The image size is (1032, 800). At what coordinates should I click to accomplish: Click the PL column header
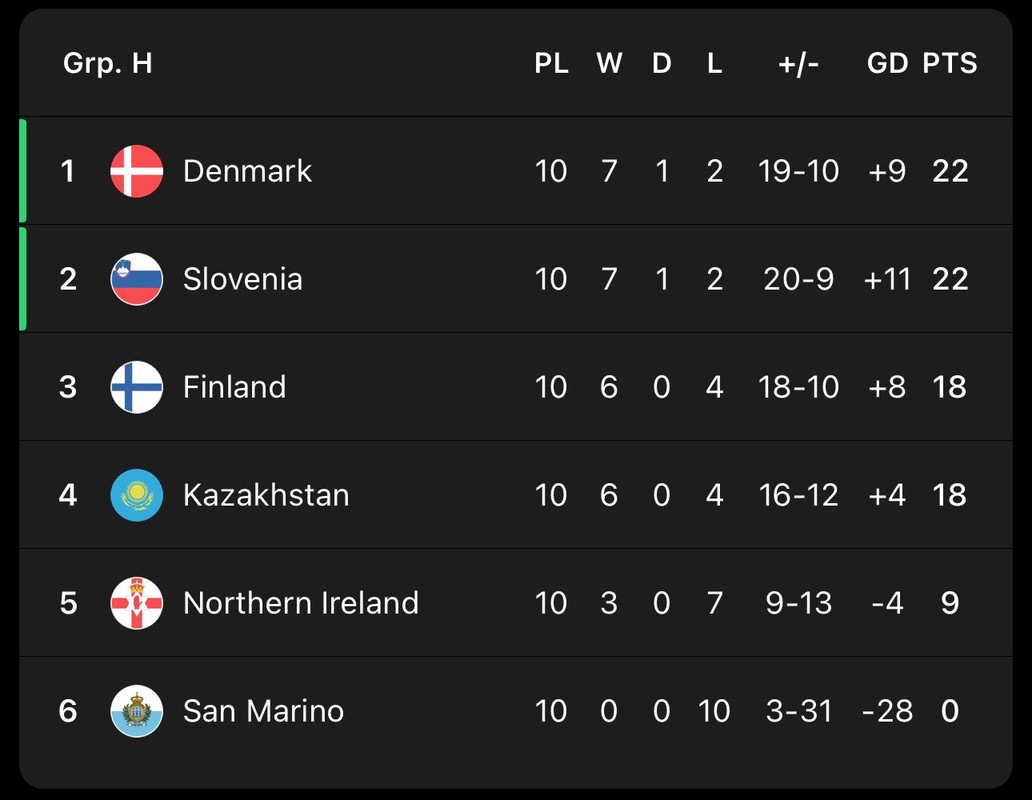coord(552,63)
